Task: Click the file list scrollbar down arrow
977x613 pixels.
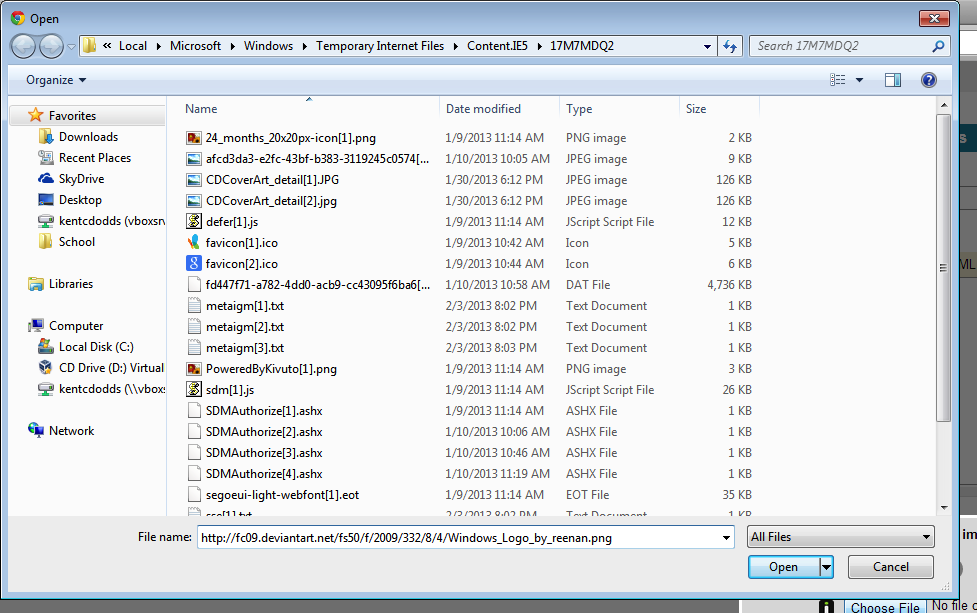Action: coord(944,508)
